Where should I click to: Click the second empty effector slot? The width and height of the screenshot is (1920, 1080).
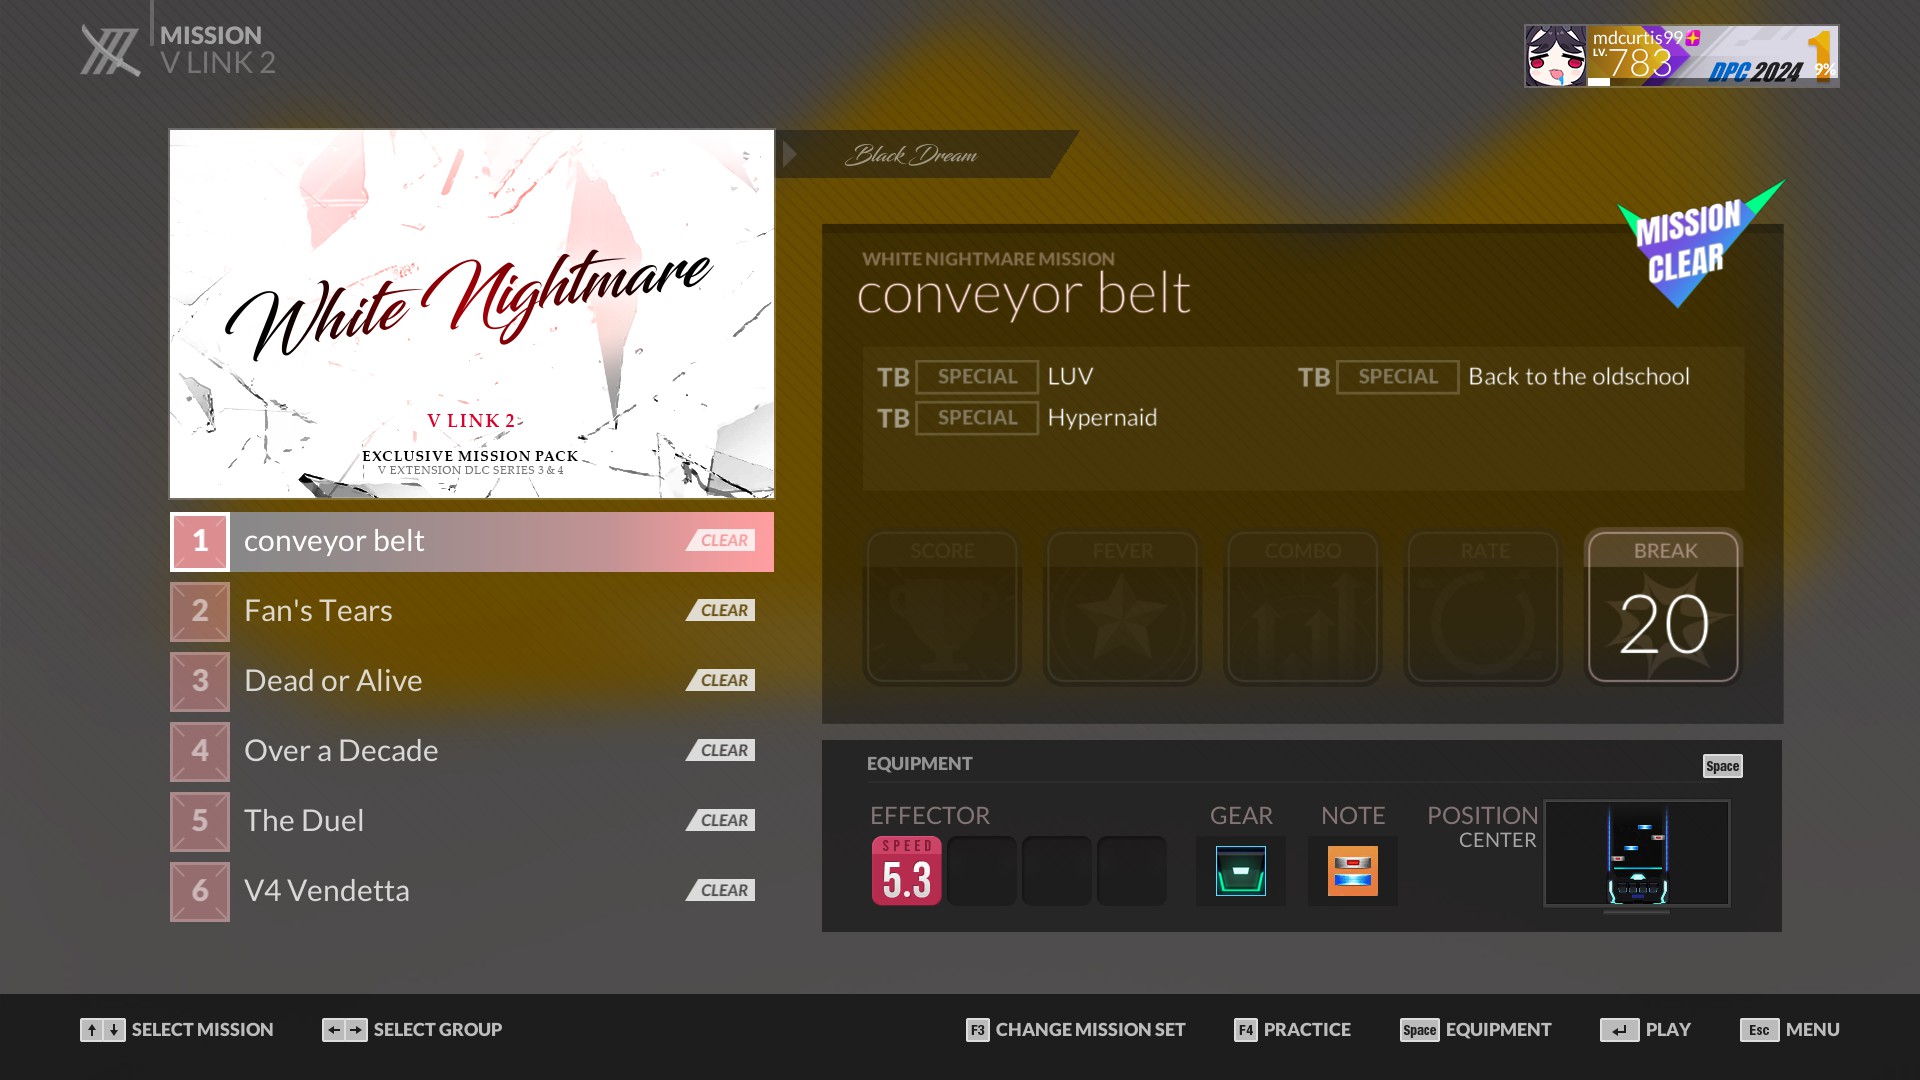pyautogui.click(x=1056, y=870)
